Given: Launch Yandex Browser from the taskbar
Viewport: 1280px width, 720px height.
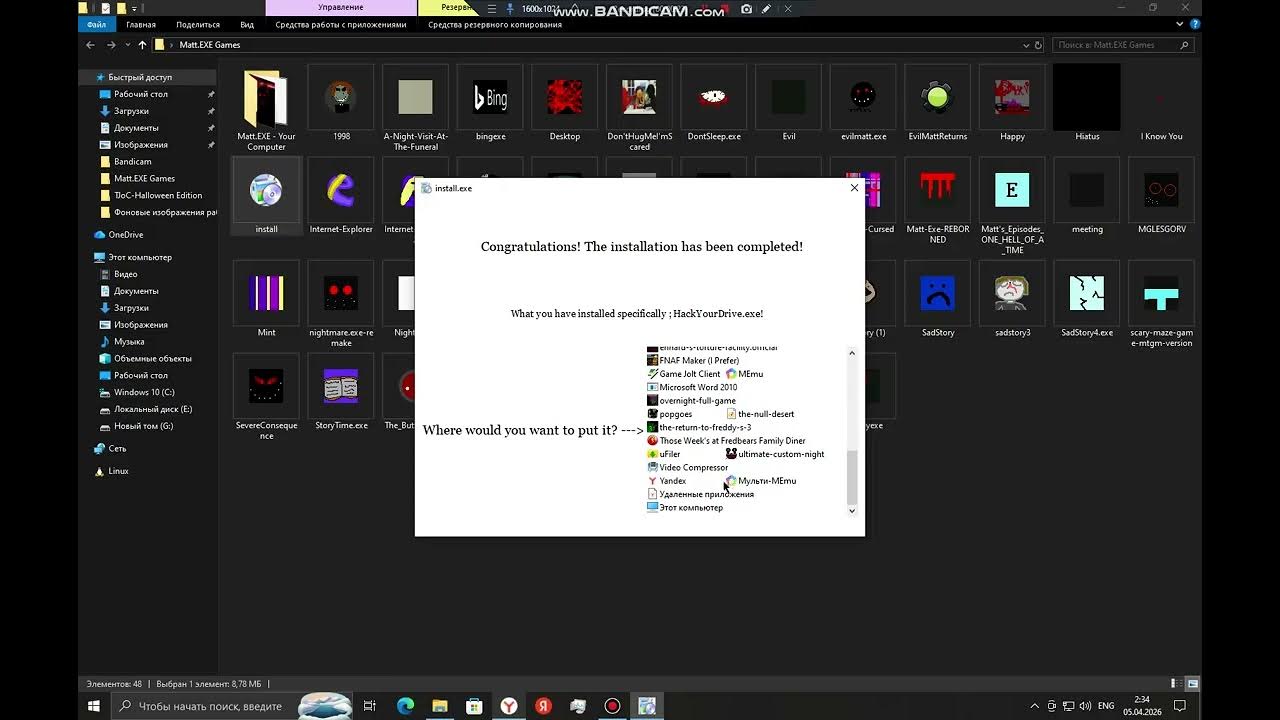Looking at the screenshot, I should 509,706.
